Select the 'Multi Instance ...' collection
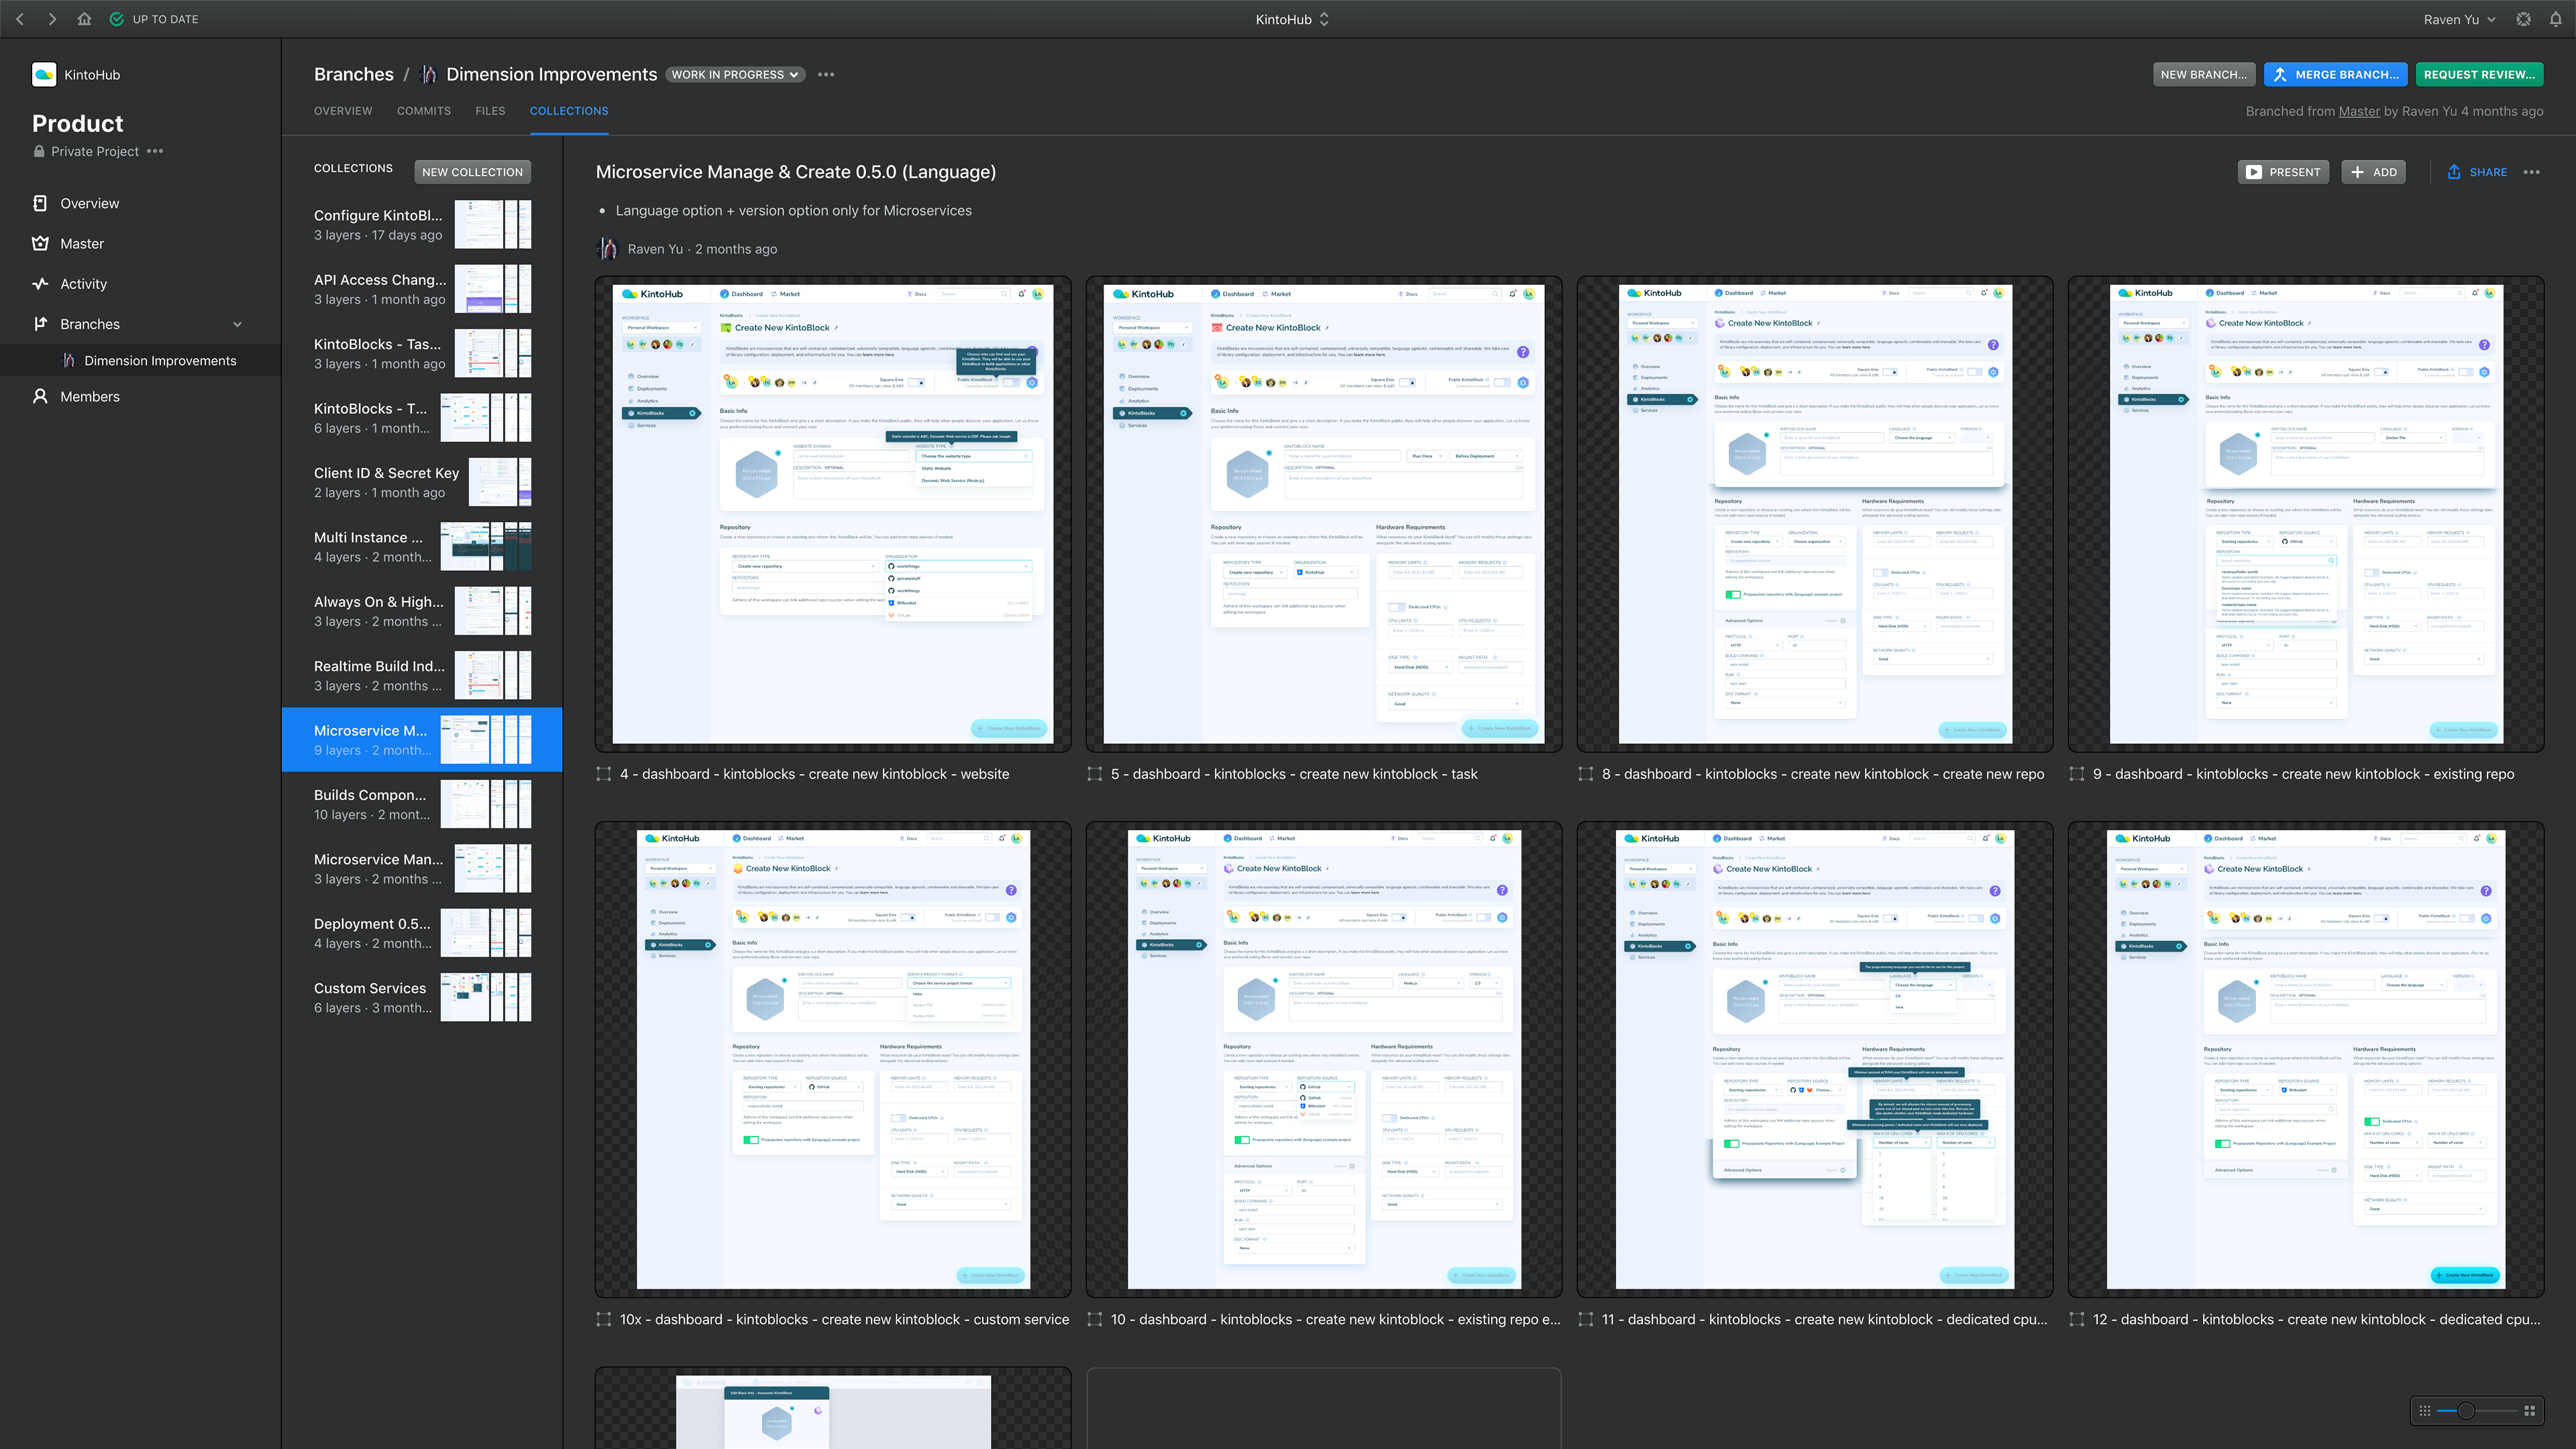 (422, 546)
